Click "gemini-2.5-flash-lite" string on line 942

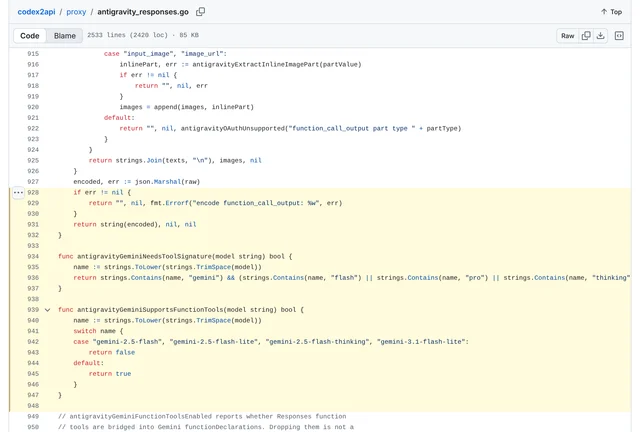(213, 342)
